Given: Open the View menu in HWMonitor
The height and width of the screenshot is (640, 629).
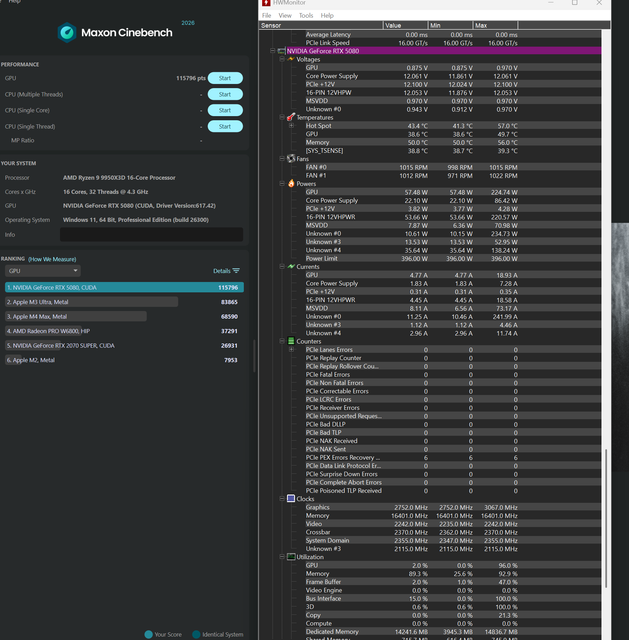Looking at the screenshot, I should pos(285,16).
